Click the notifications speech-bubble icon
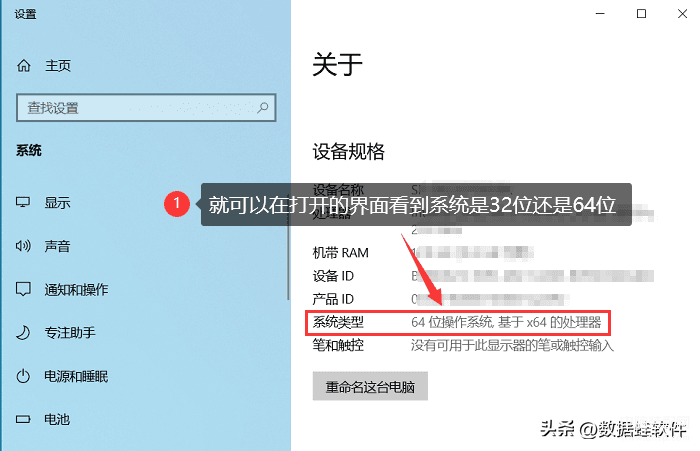The height and width of the screenshot is (451, 700). tap(23, 289)
